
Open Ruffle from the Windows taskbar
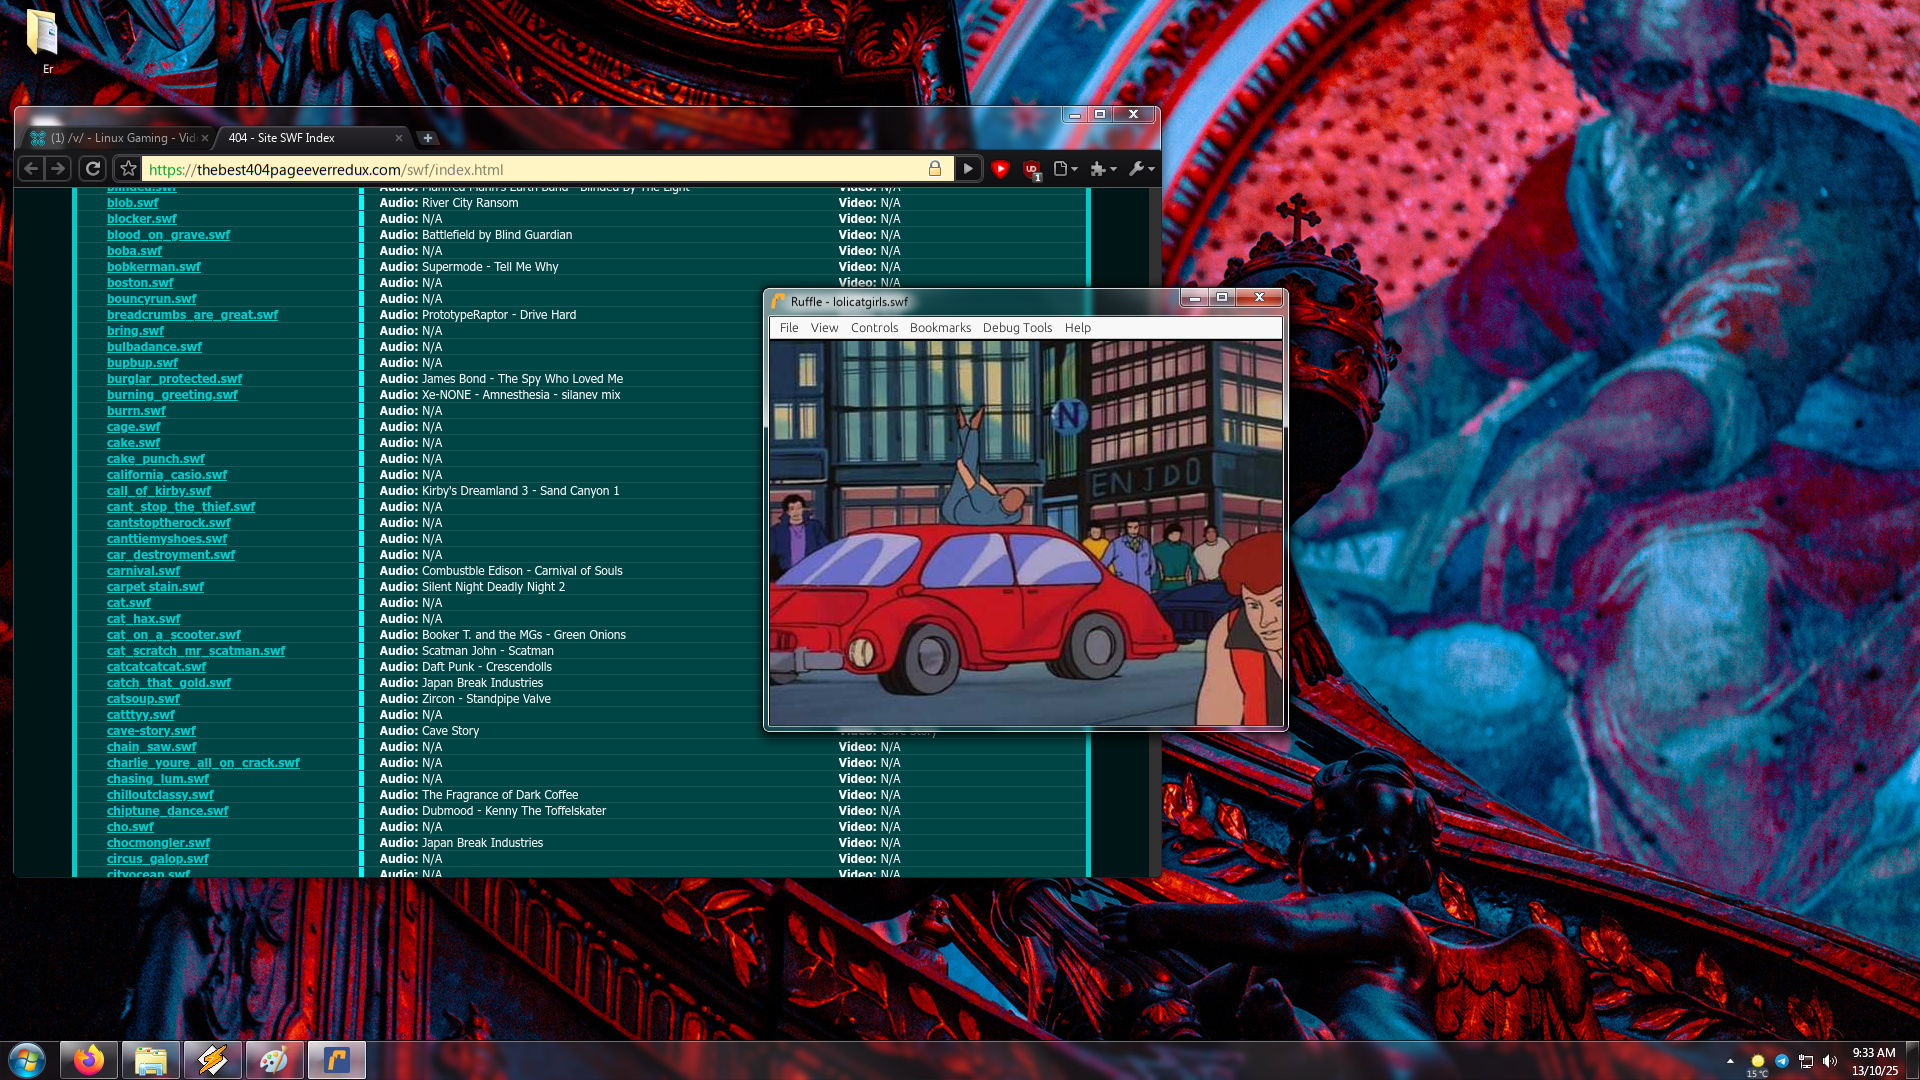point(336,1060)
